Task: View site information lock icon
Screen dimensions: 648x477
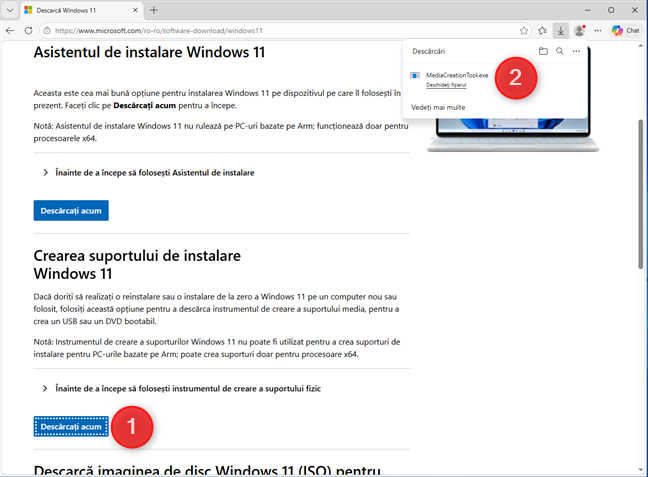Action: click(x=47, y=31)
